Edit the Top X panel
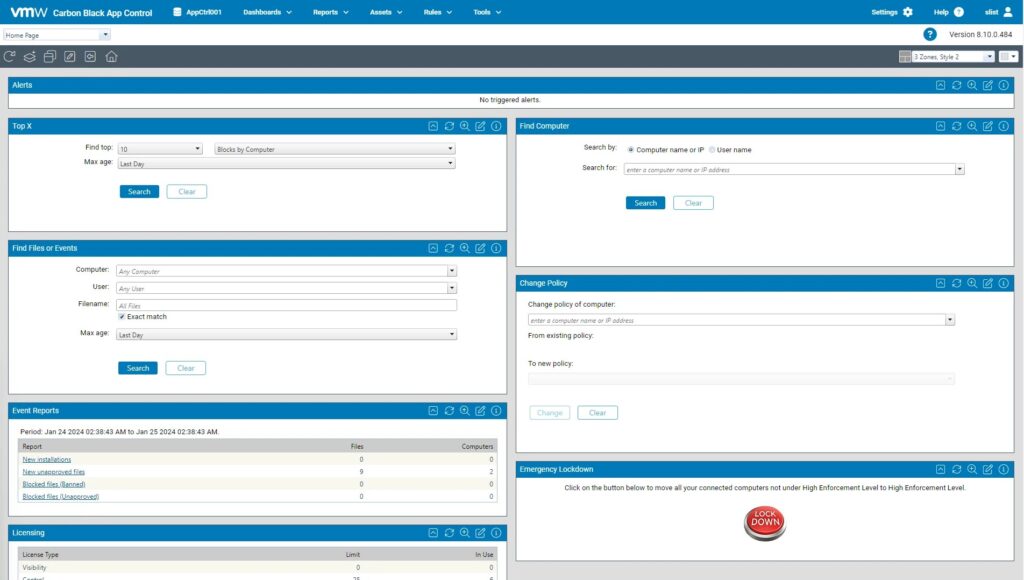Screen dimensions: 1024x580 [x=480, y=126]
